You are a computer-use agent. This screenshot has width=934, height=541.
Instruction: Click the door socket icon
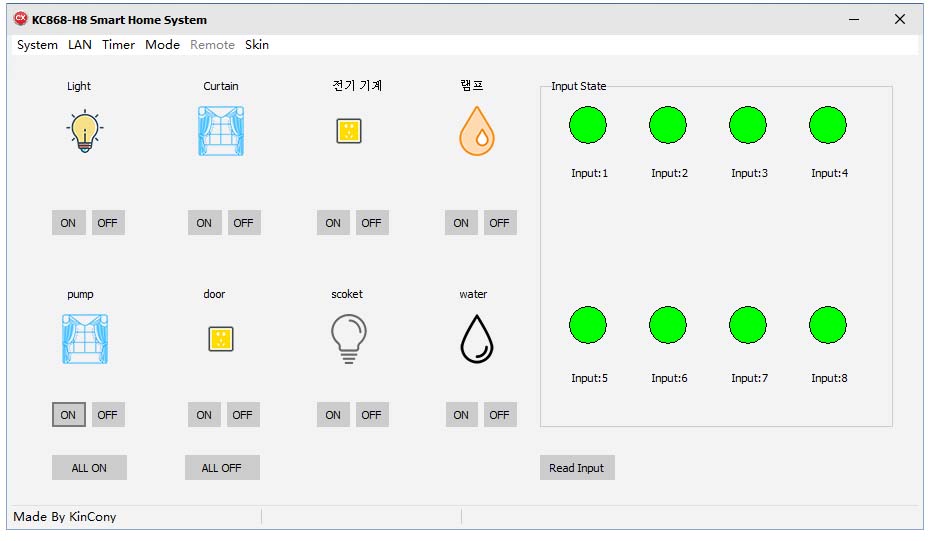221,339
